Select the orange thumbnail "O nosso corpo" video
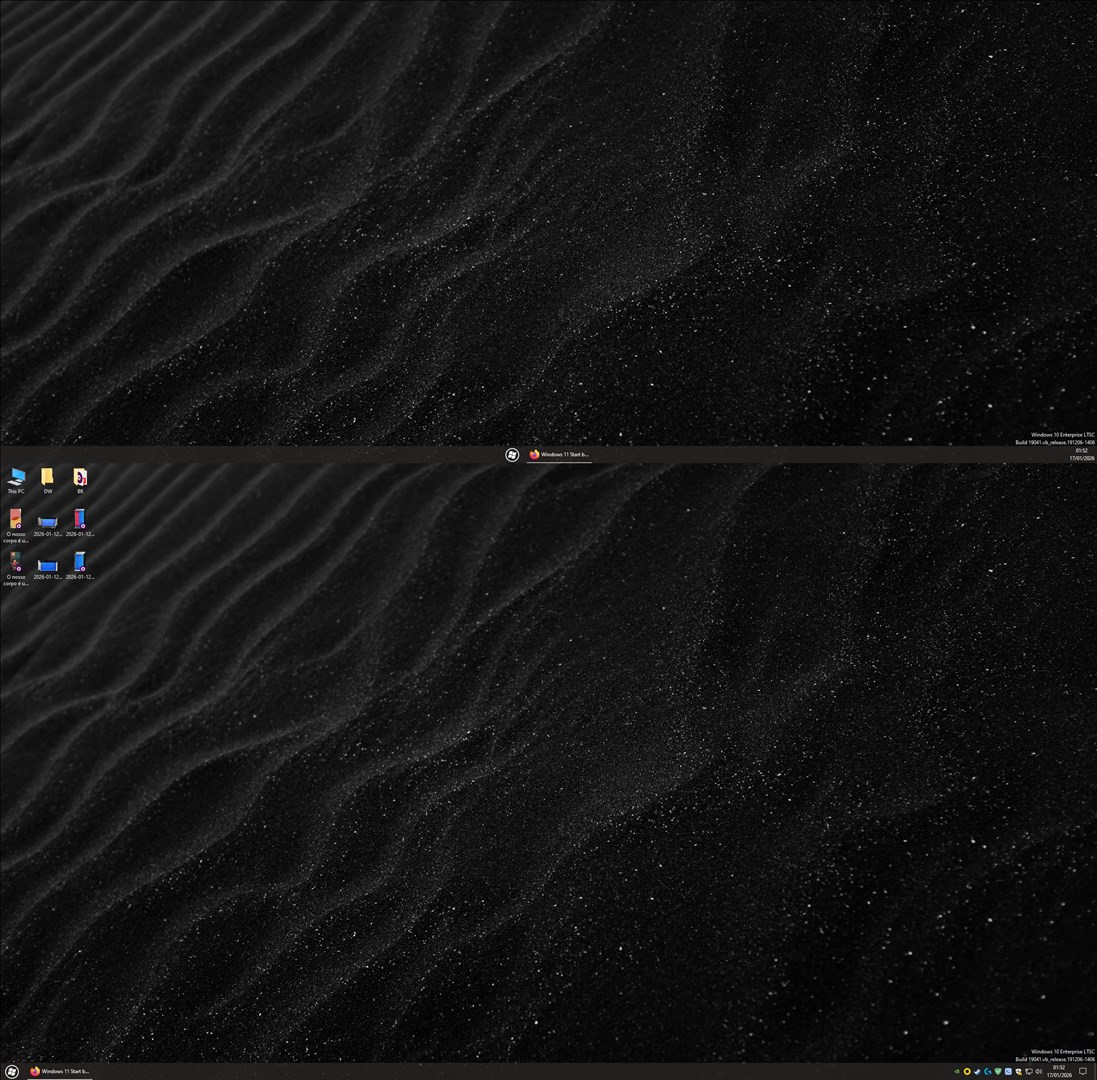1097x1080 pixels. pyautogui.click(x=16, y=521)
